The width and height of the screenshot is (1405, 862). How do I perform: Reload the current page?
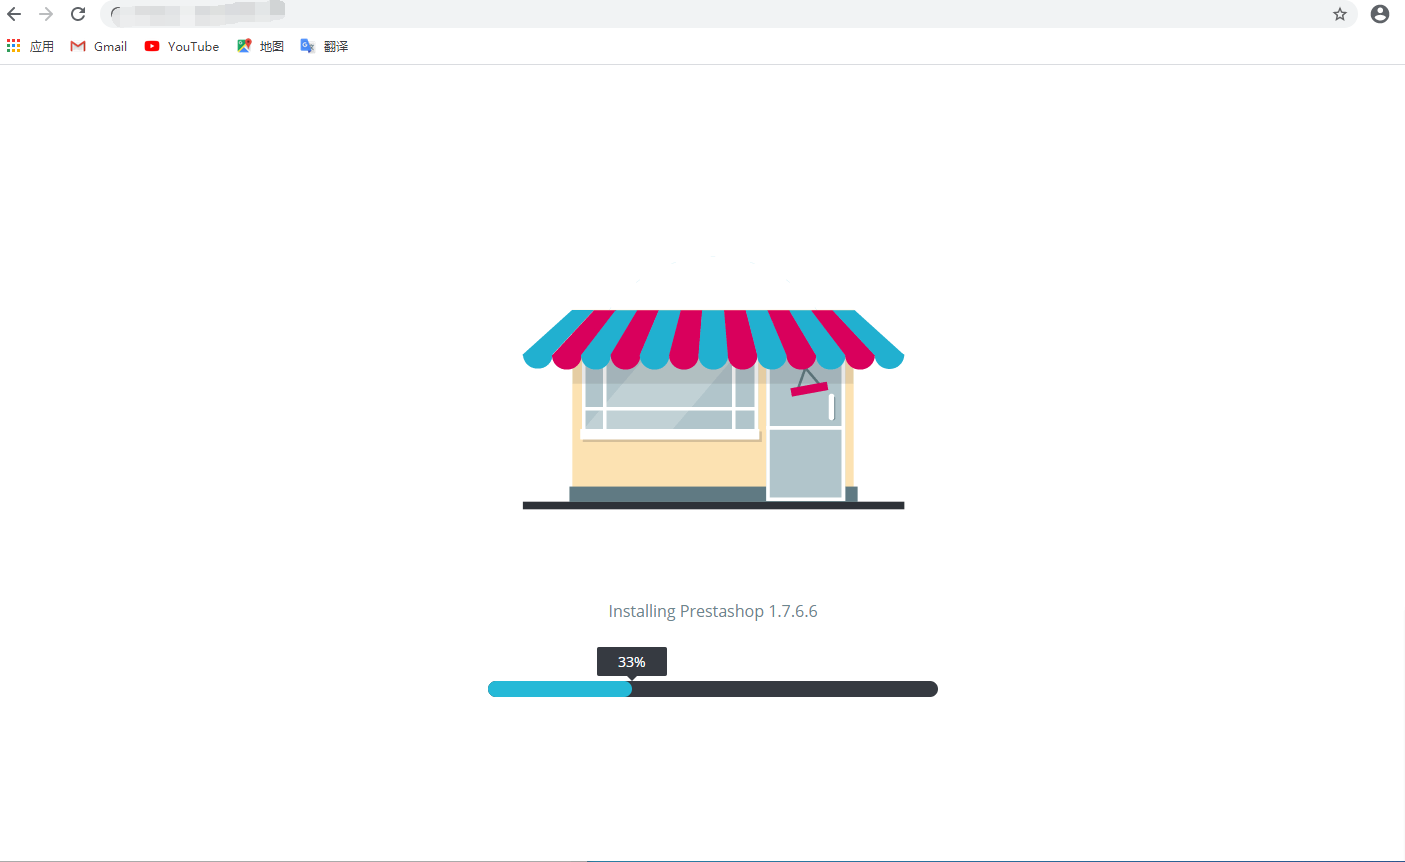tap(78, 14)
